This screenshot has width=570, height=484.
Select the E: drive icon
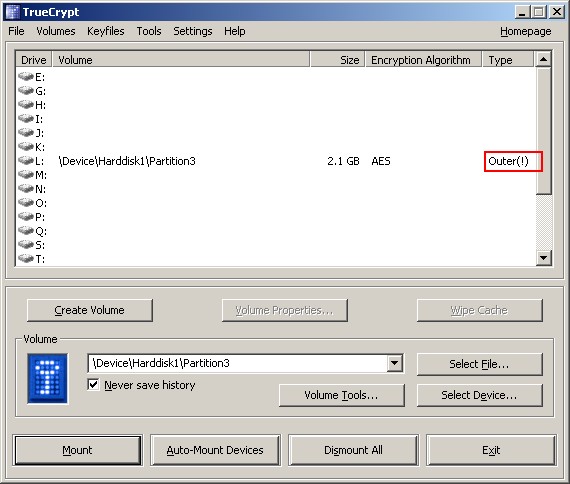coord(26,76)
